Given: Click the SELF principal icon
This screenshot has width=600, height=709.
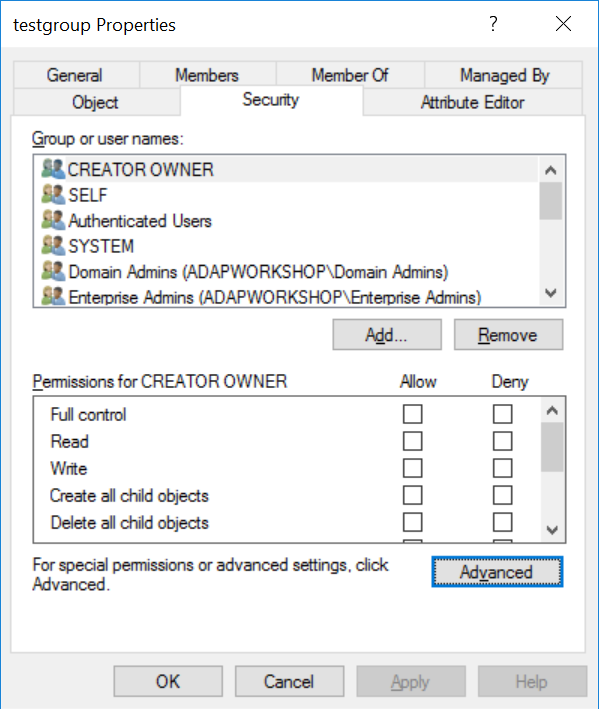Looking at the screenshot, I should tap(53, 195).
